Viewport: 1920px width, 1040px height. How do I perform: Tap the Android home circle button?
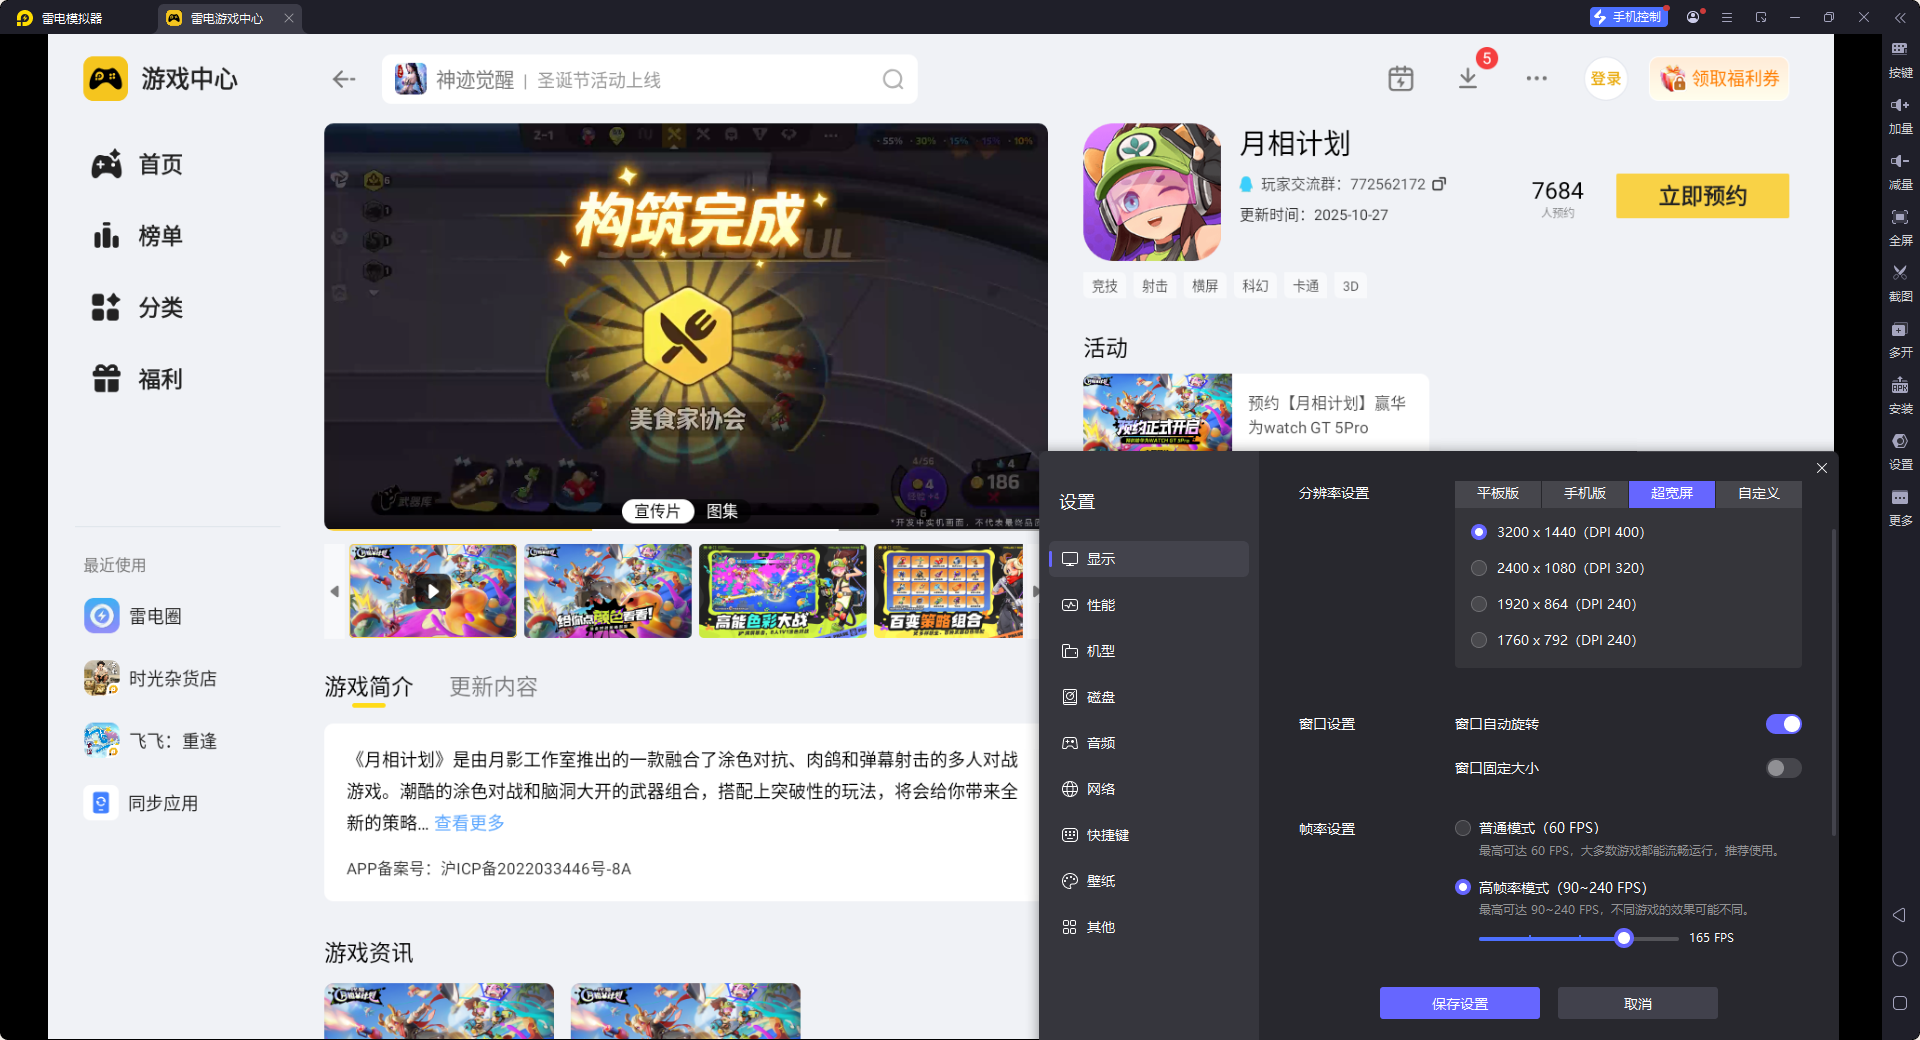pyautogui.click(x=1900, y=959)
